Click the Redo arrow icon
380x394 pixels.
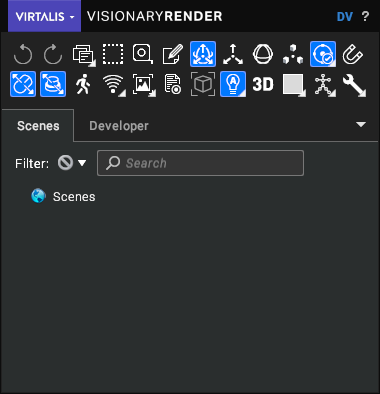(53, 54)
